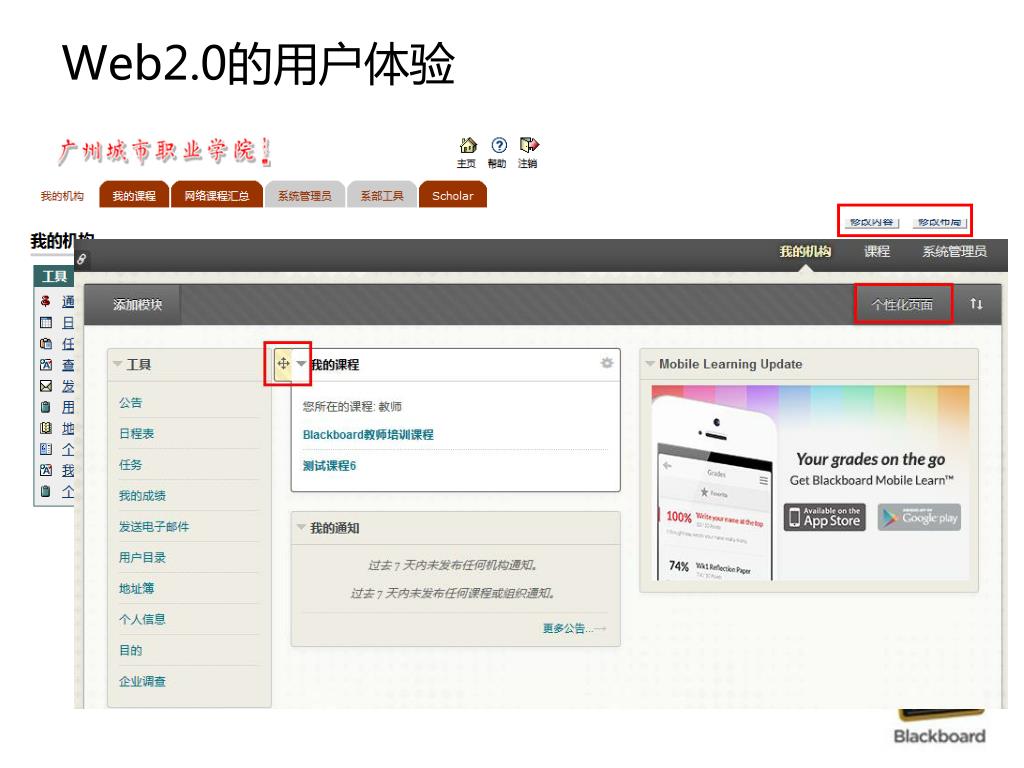Viewport: 1024px width, 768px height.
Task: Select 课程 in the dark navigation bar
Action: [877, 251]
